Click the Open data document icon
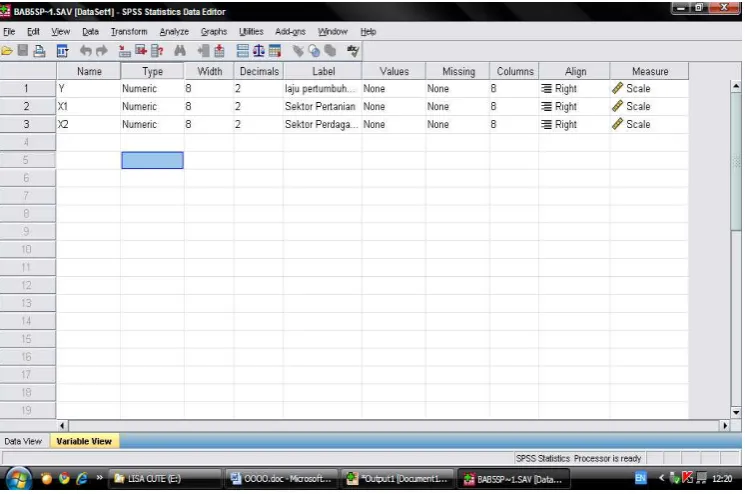 [7, 51]
